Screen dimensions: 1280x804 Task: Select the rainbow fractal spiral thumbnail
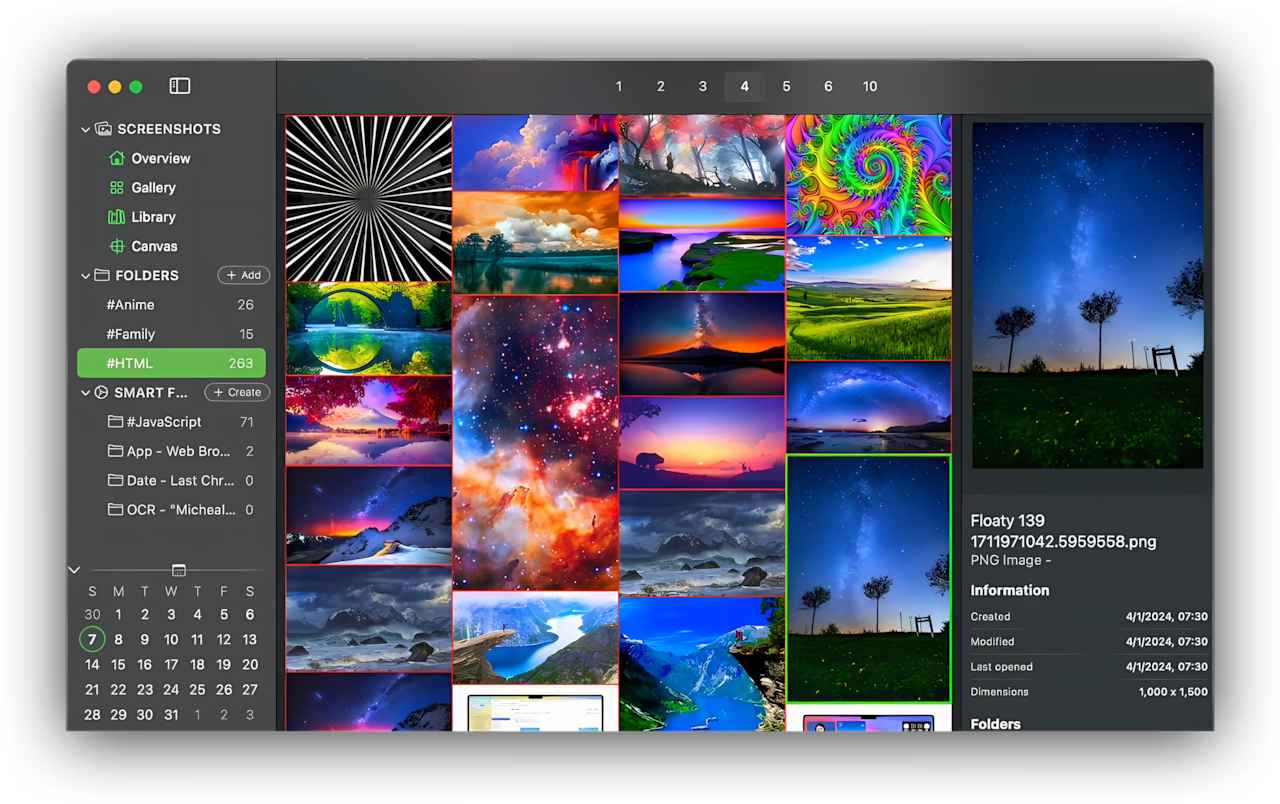(x=868, y=175)
